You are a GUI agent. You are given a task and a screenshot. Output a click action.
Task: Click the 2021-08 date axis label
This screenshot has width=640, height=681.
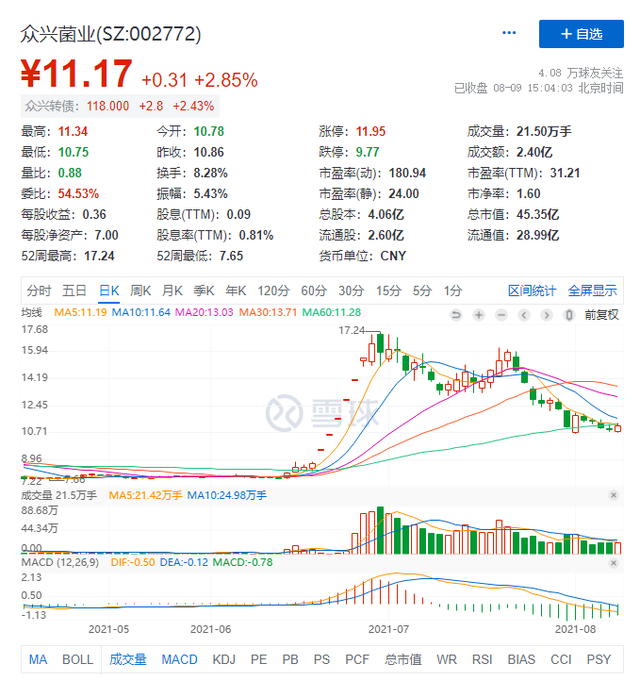pyautogui.click(x=575, y=629)
